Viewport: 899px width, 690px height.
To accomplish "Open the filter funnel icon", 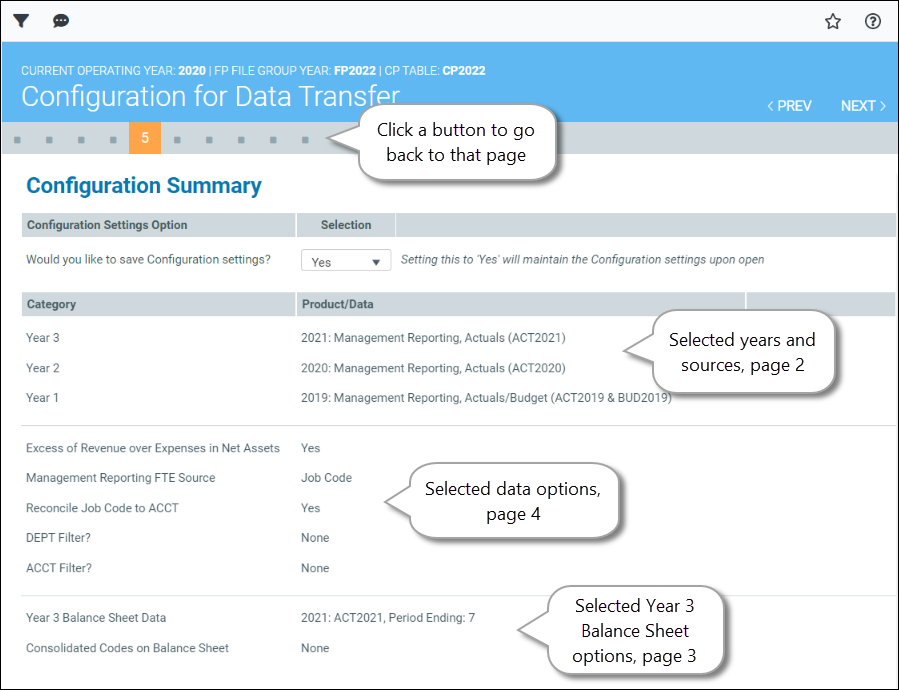I will point(21,21).
